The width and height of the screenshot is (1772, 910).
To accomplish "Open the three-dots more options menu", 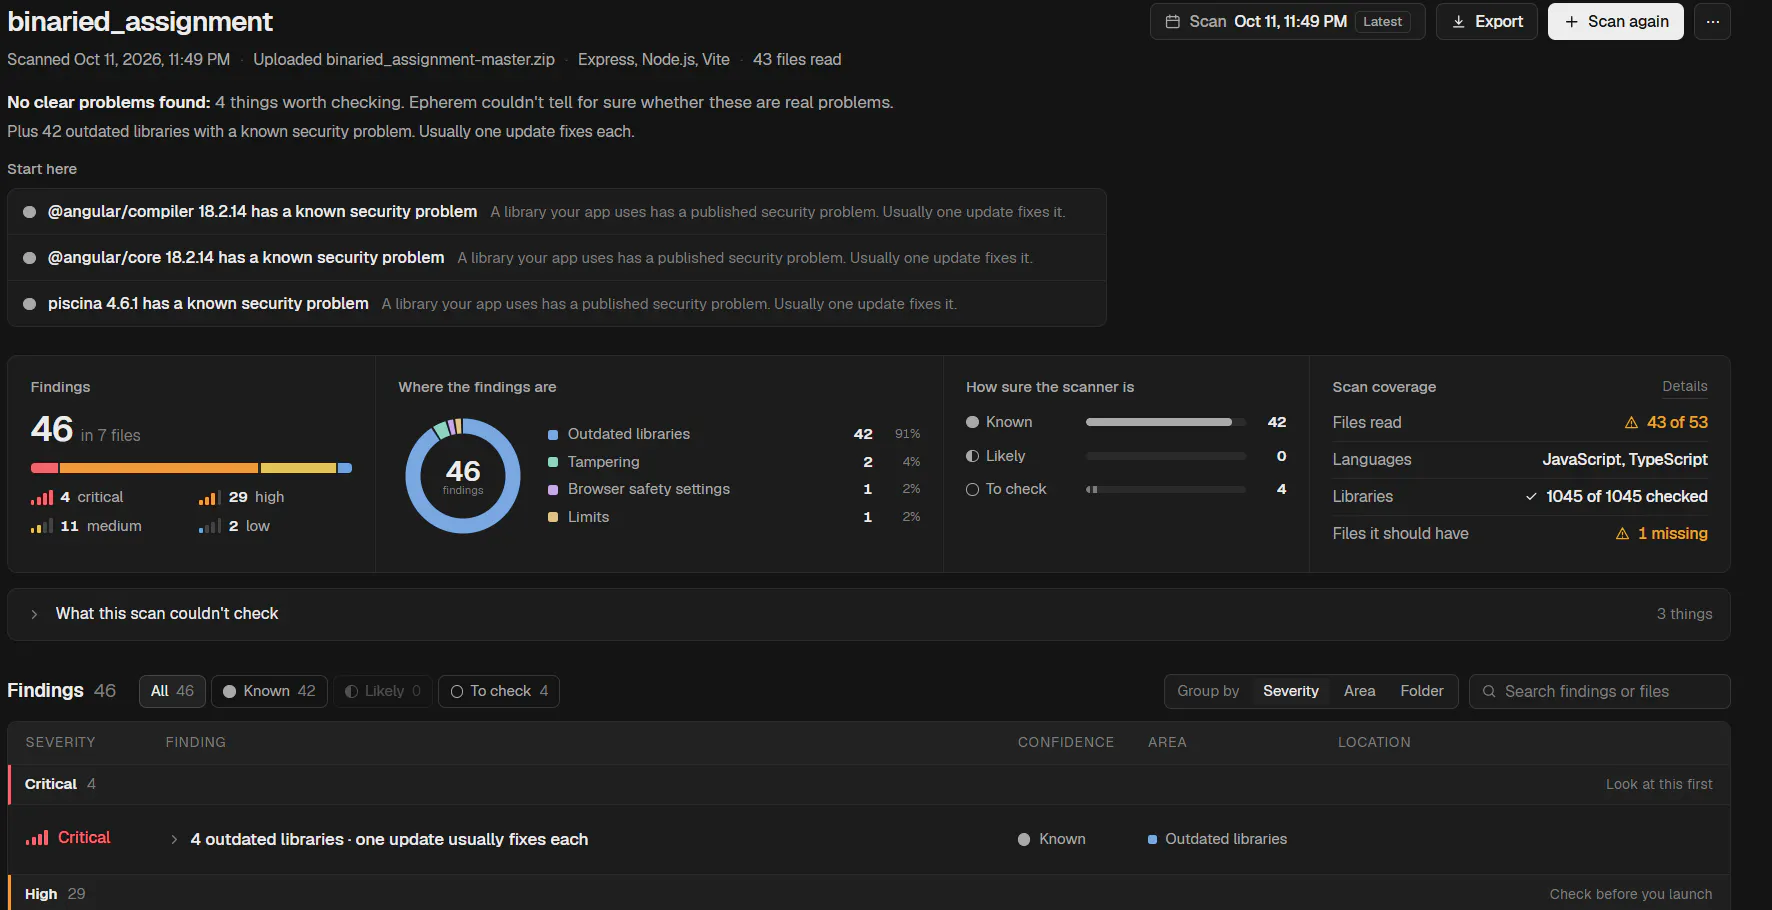I will coord(1712,22).
